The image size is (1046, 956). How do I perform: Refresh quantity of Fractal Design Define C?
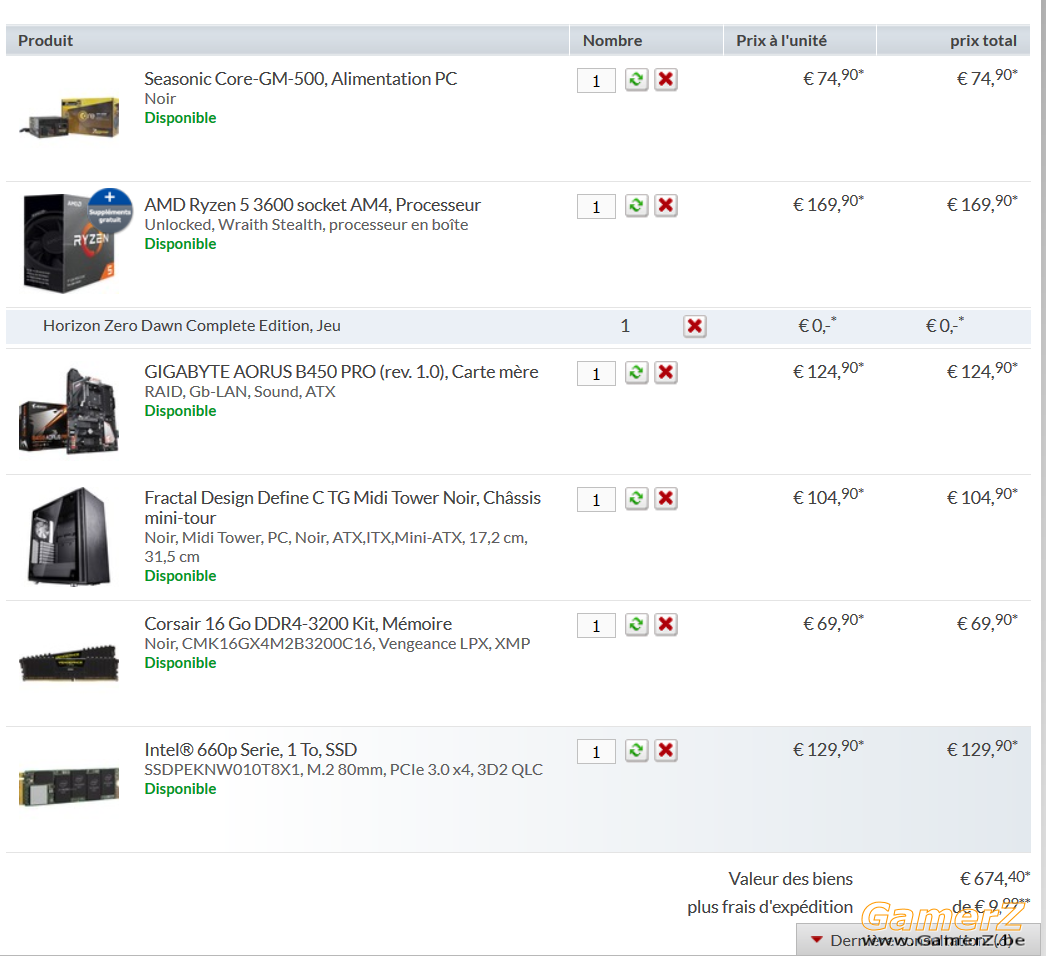pyautogui.click(x=636, y=498)
